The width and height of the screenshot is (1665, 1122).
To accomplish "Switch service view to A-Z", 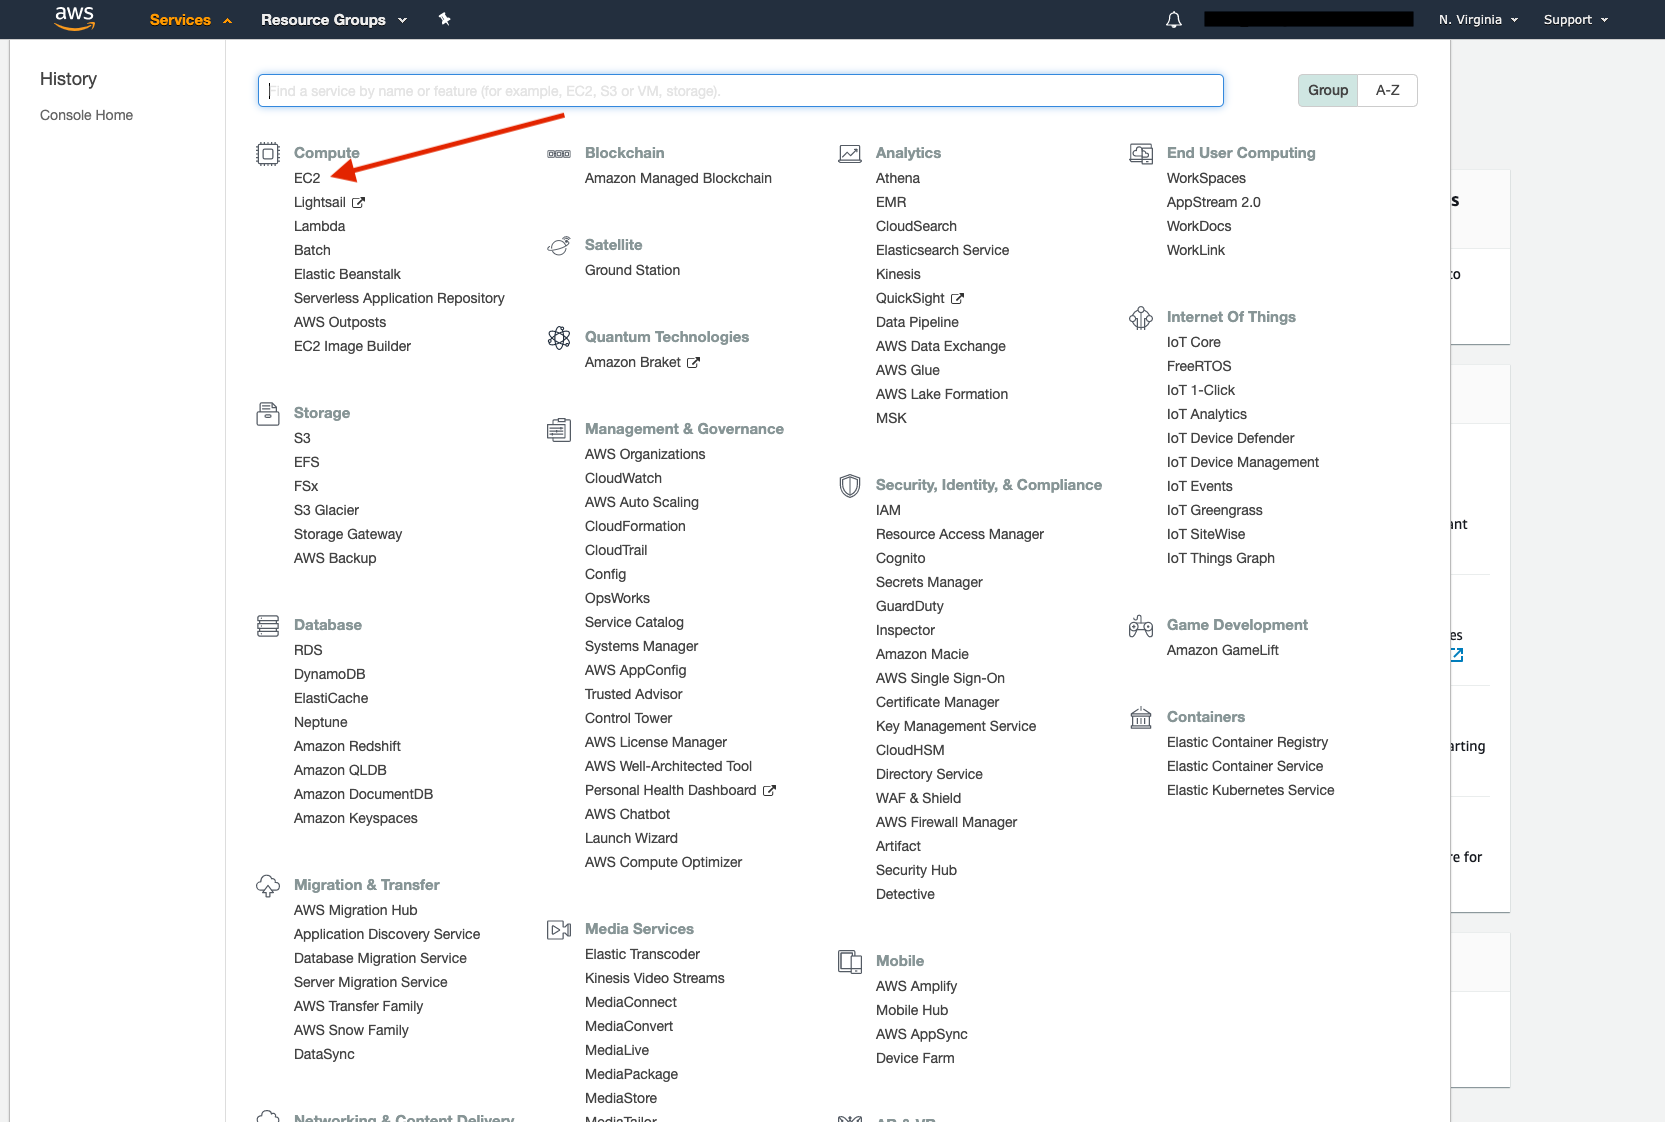I will (x=1387, y=90).
